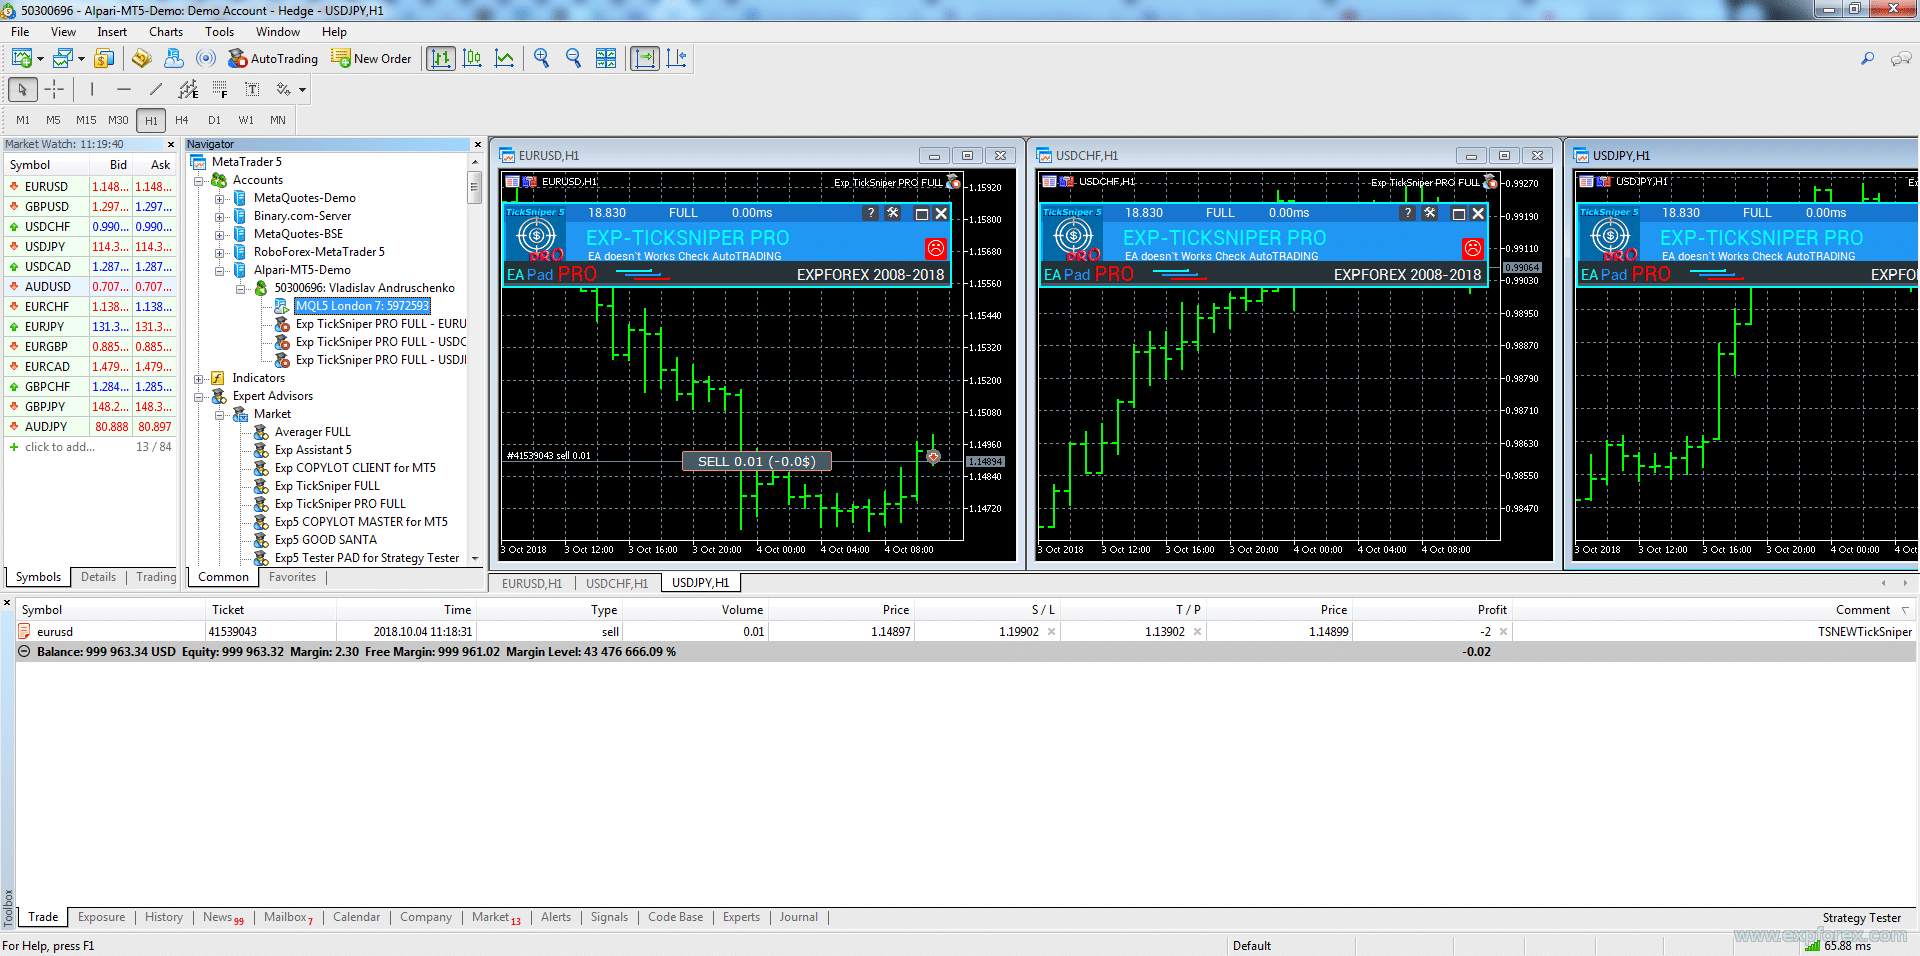Open the chat bubbles icon top right
Image resolution: width=1920 pixels, height=956 pixels.
click(x=1901, y=59)
